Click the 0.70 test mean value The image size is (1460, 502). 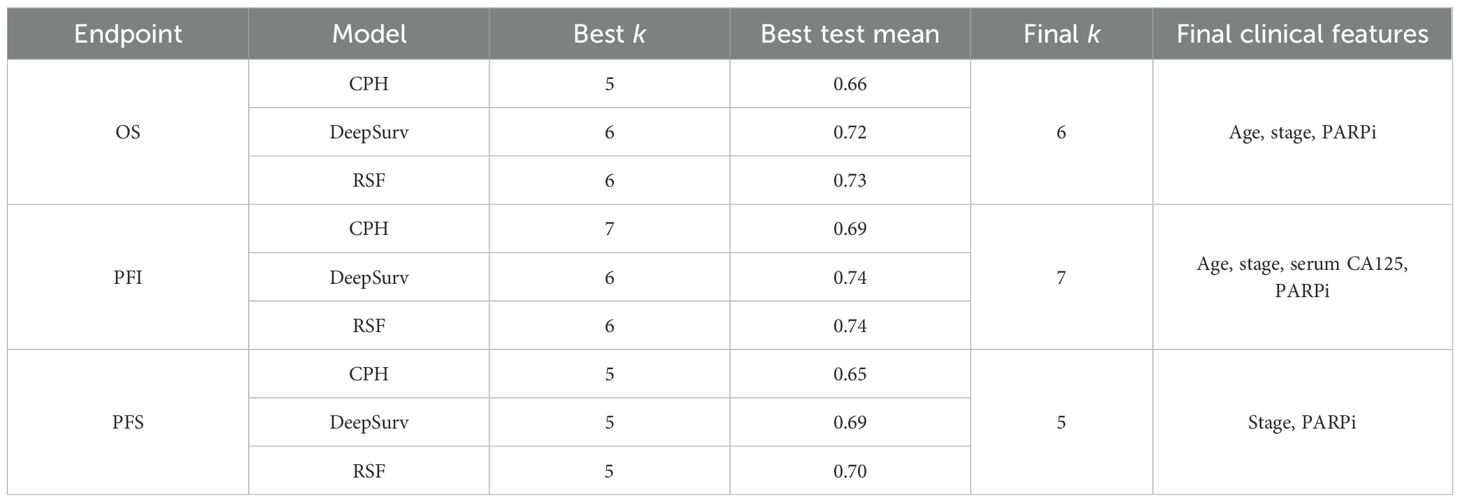pos(849,470)
